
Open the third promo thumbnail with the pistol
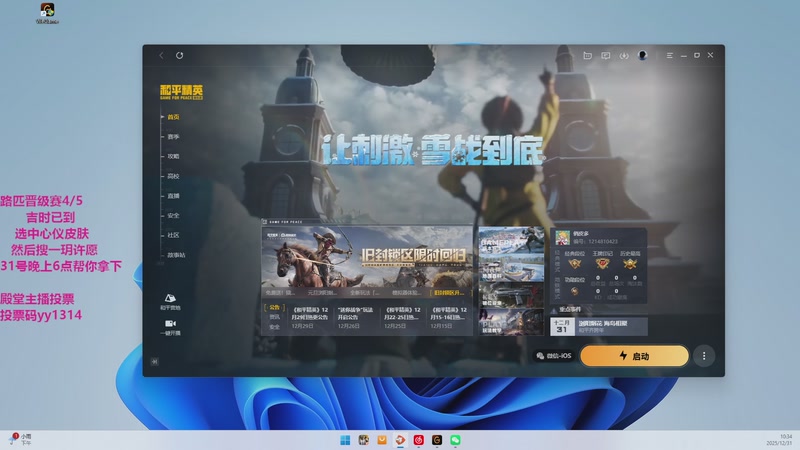(511, 294)
